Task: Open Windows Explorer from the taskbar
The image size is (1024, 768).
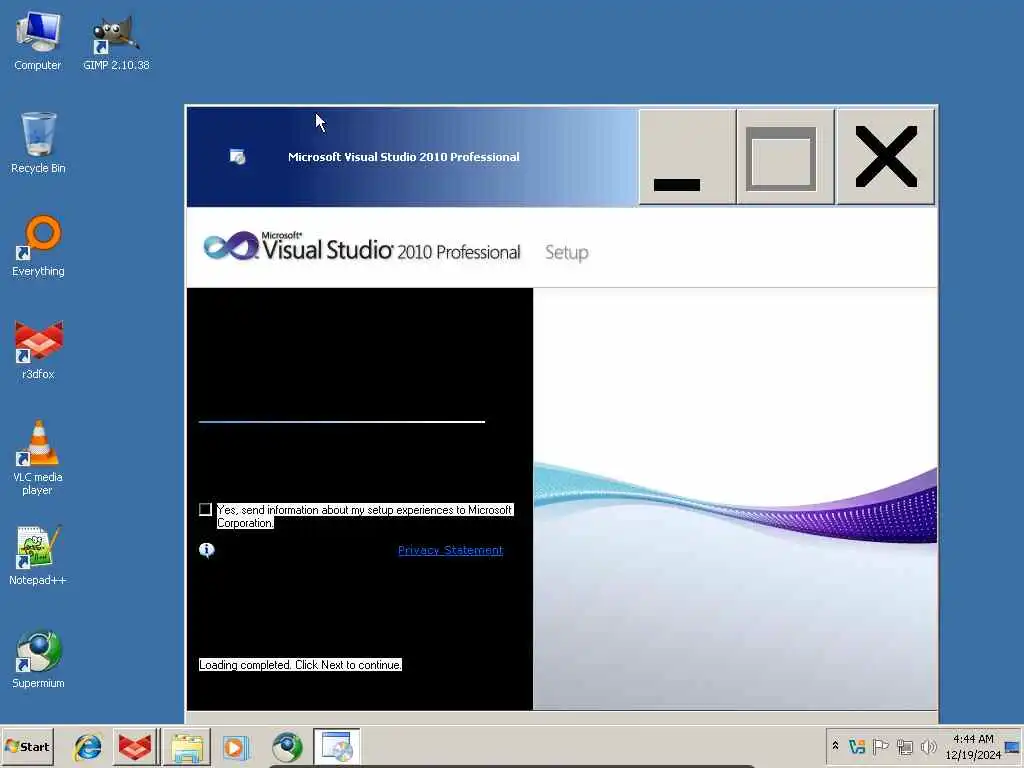Action: pyautogui.click(x=186, y=746)
